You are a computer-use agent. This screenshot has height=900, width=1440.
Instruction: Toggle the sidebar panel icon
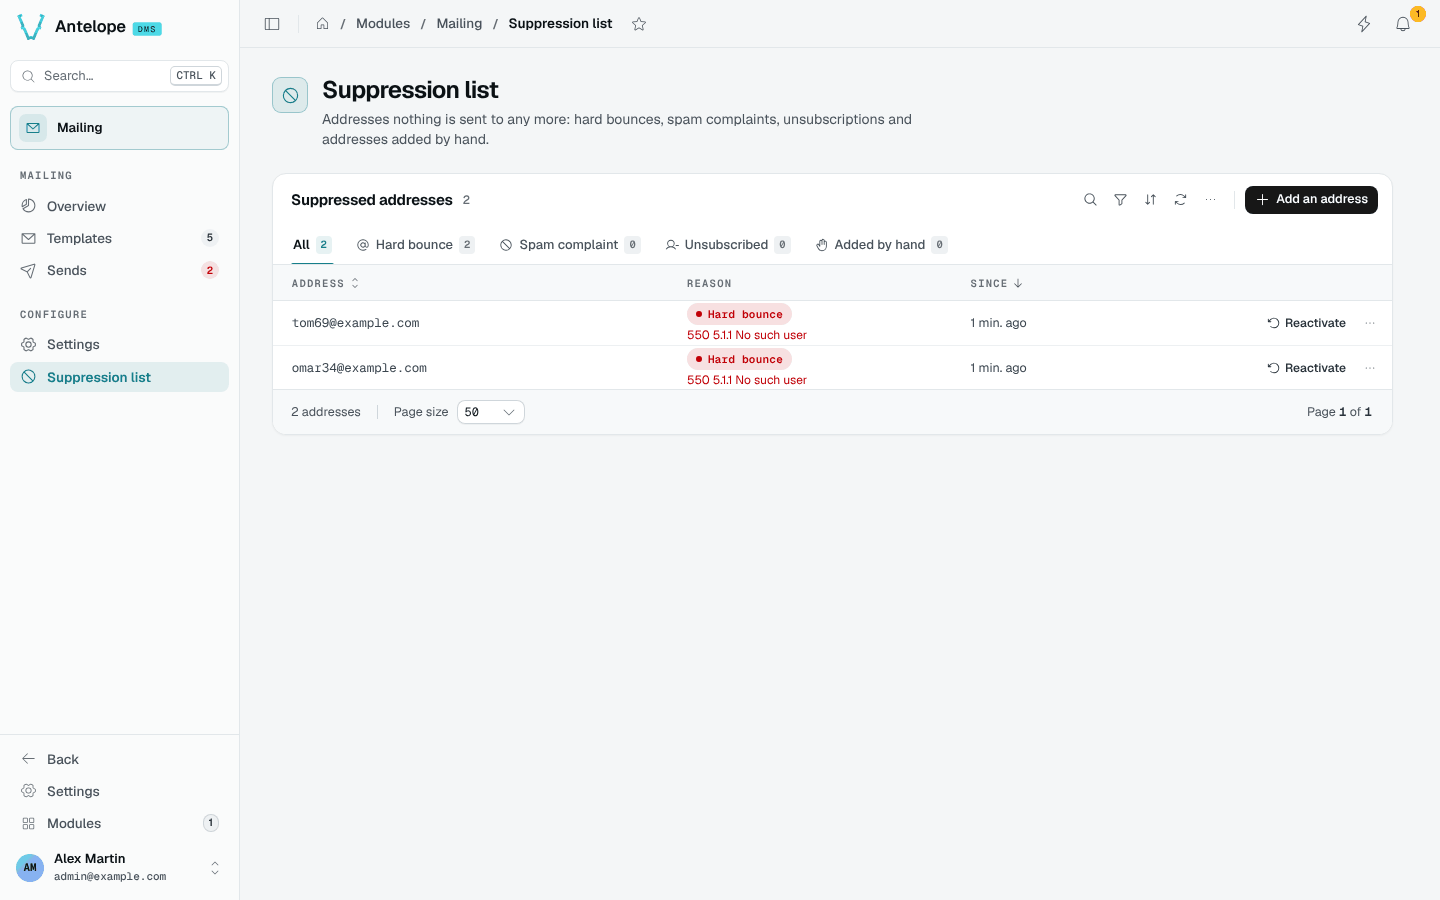[x=272, y=24]
